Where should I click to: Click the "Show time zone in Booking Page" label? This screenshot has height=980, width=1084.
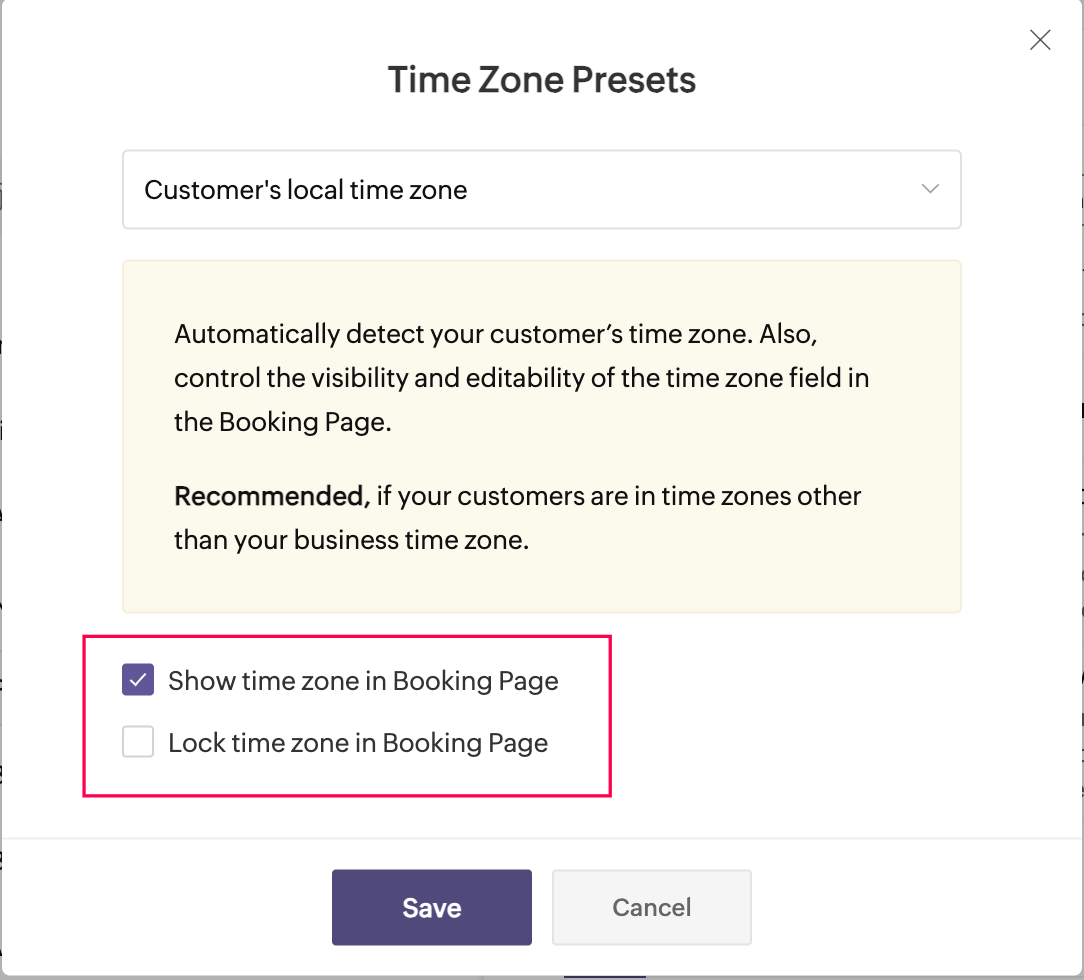[363, 681]
